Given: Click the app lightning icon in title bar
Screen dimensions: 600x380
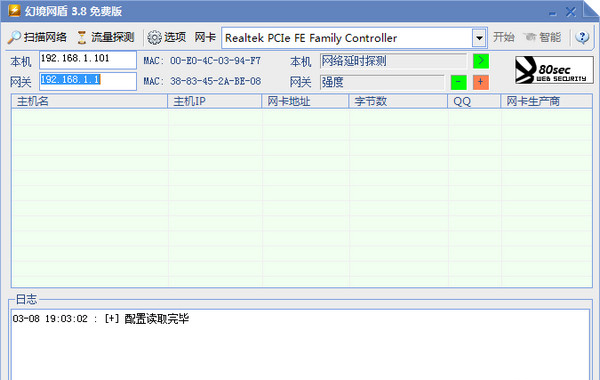Looking at the screenshot, I should pos(14,10).
